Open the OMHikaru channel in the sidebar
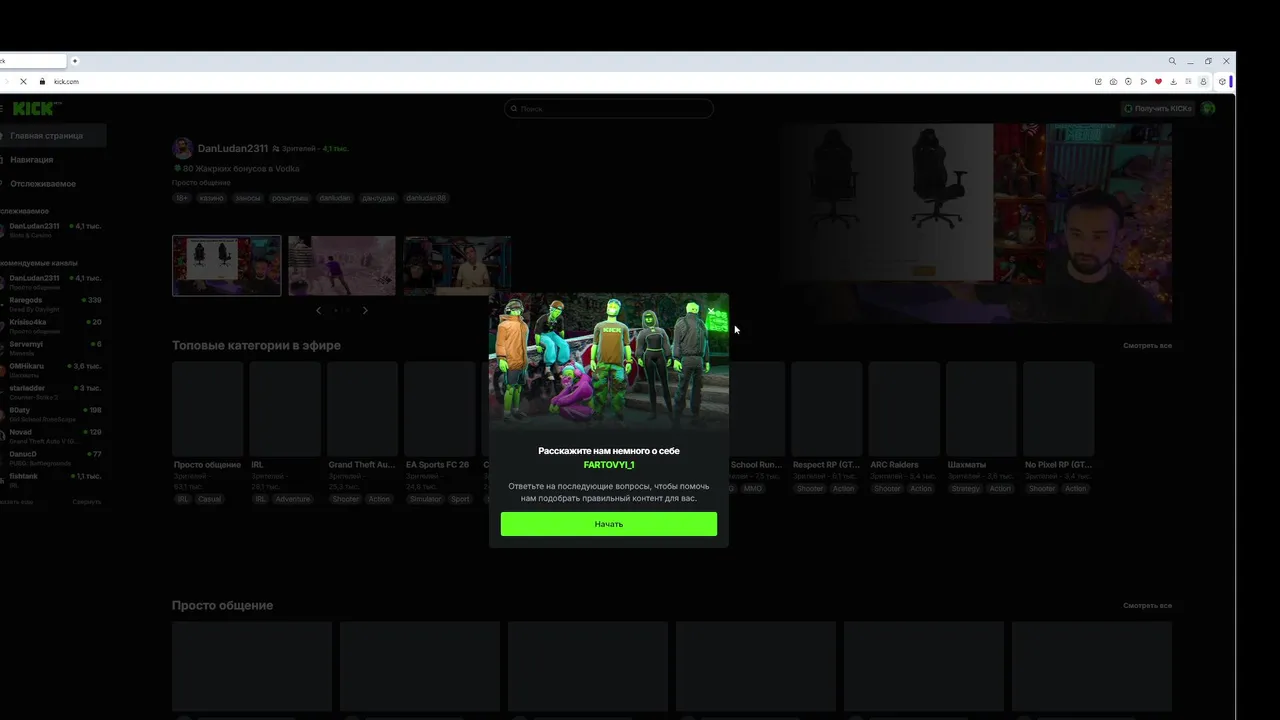The height and width of the screenshot is (720, 1280). (52, 370)
